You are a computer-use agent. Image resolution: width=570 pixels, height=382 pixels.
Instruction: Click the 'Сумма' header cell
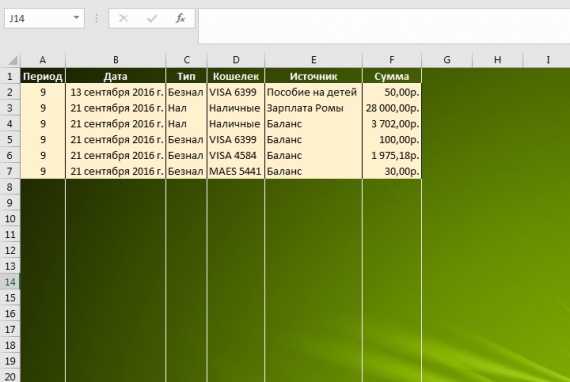(x=392, y=76)
